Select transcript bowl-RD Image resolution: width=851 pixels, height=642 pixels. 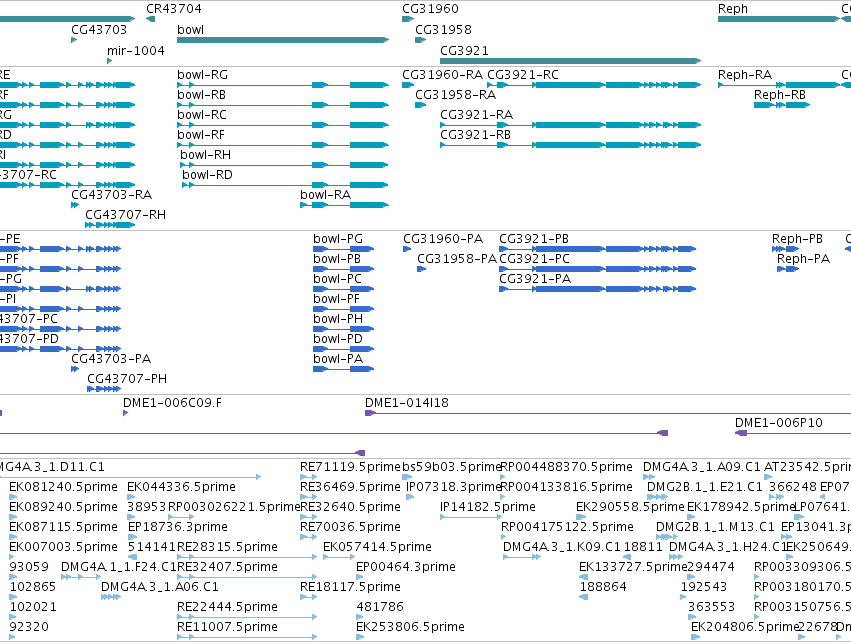pos(285,185)
